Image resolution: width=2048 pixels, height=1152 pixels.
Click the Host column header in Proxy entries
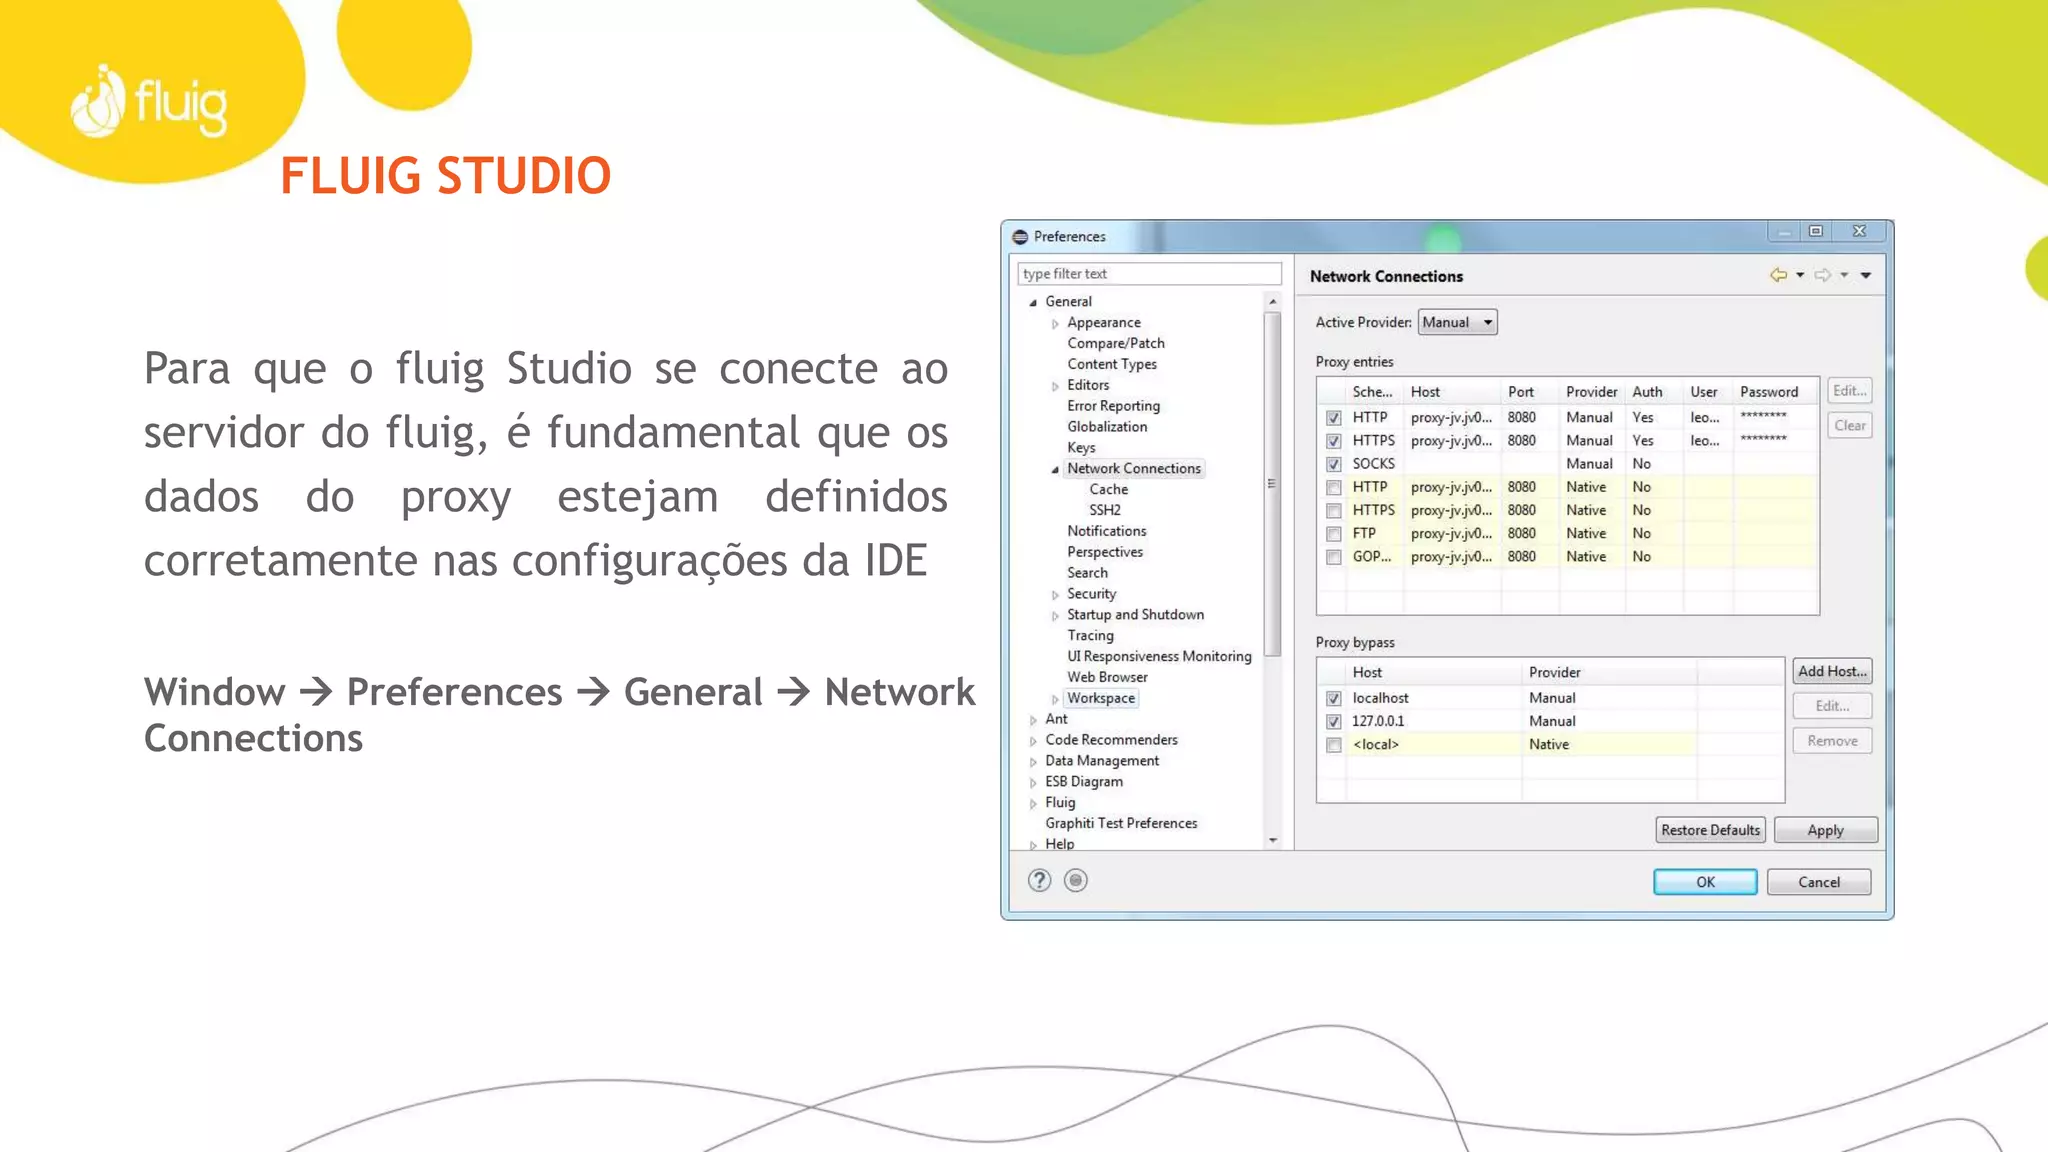click(1452, 392)
